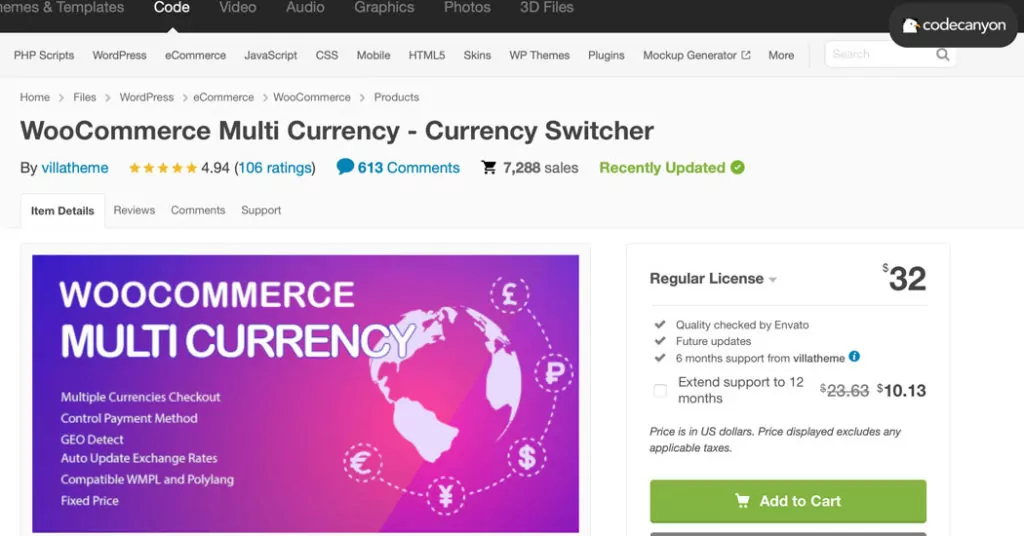Go to Files breadcrumb
1024x536 pixels.
coord(84,97)
